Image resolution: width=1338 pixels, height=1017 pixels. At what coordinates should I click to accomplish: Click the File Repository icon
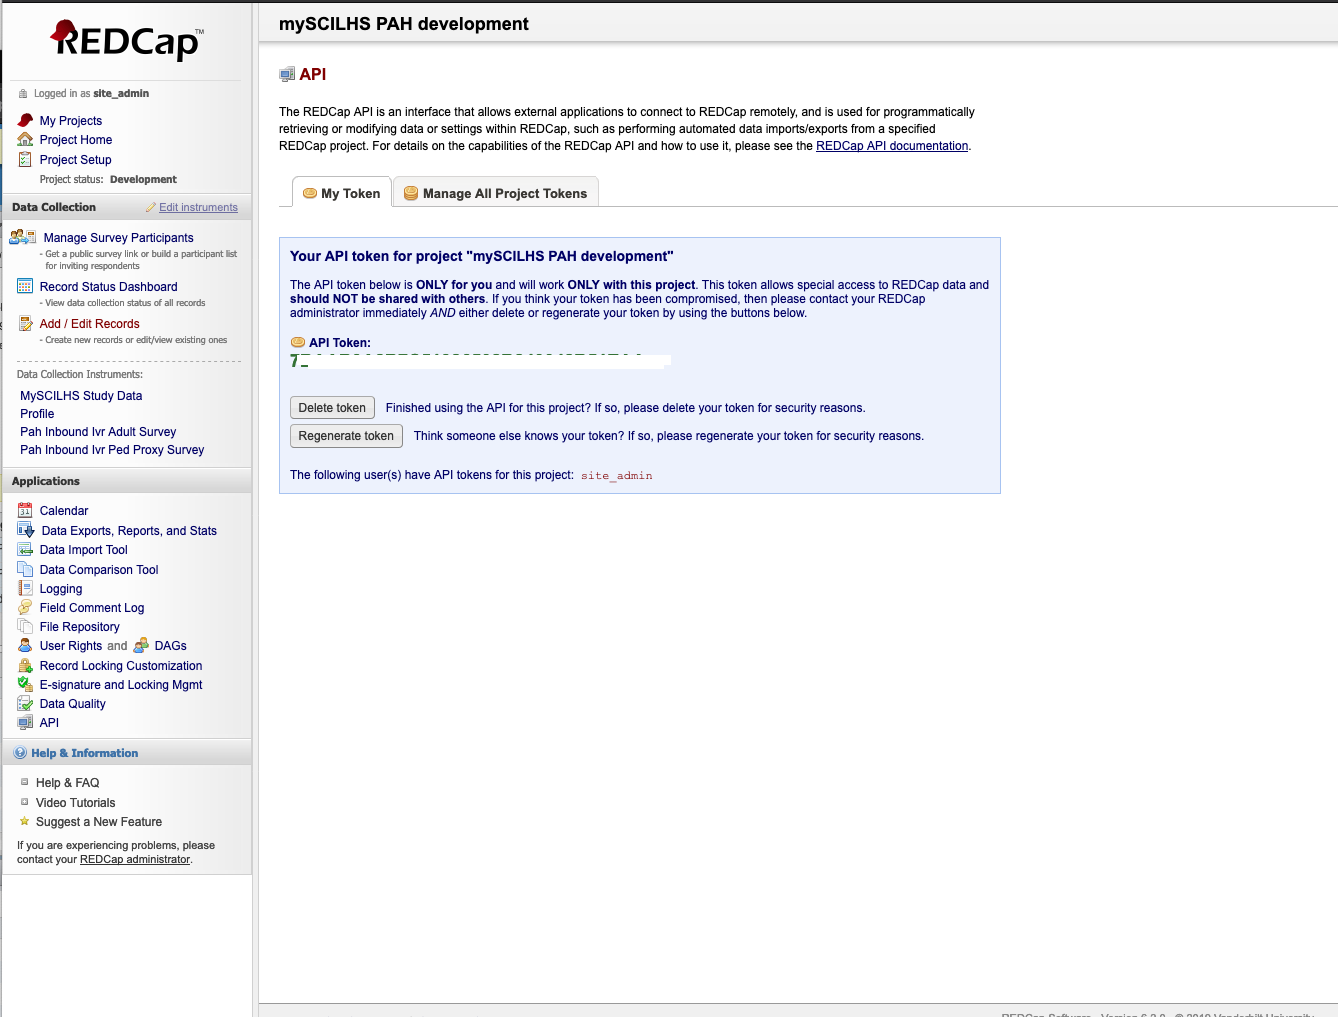click(x=25, y=627)
